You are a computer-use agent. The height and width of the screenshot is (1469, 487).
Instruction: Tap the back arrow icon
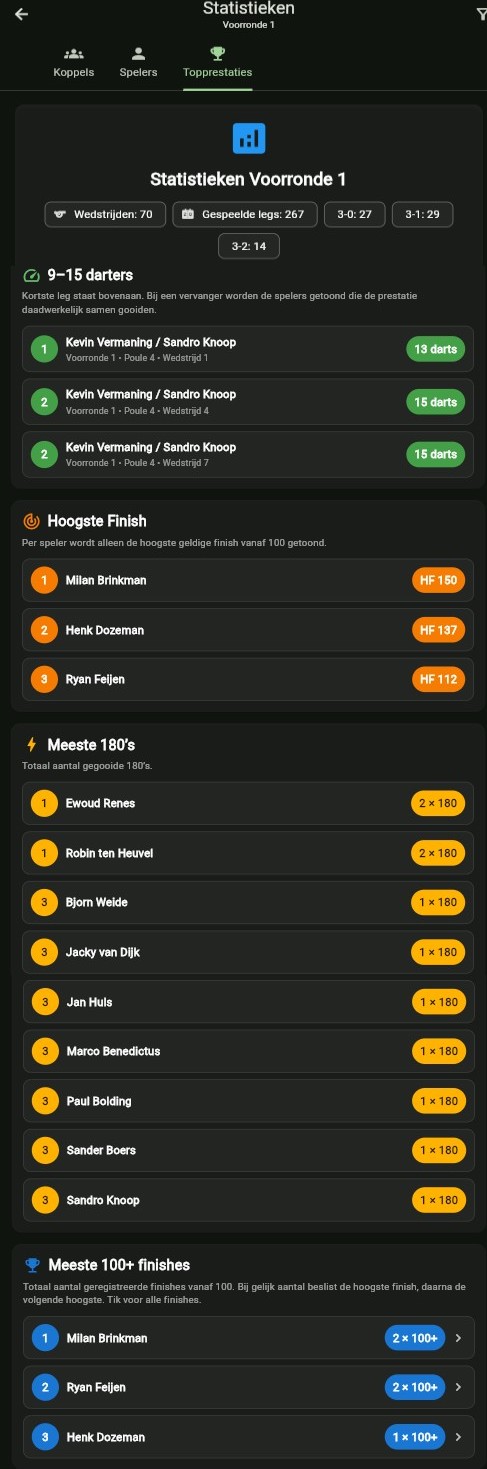click(21, 14)
